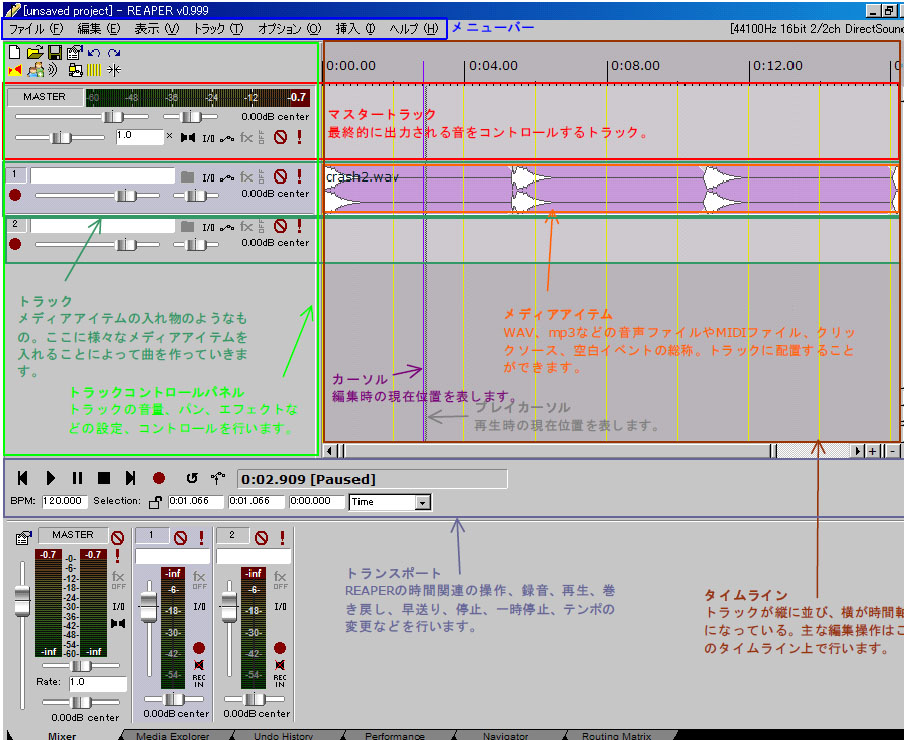Open Options menu (オプション)
The width and height of the screenshot is (904, 740).
289,29
